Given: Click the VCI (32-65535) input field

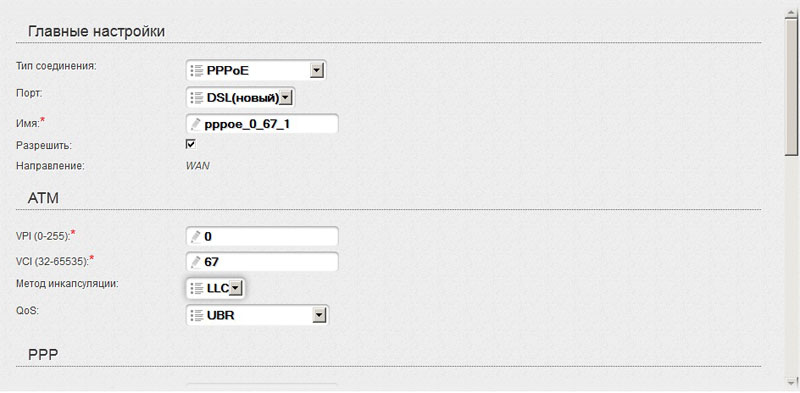Looking at the screenshot, I should [x=262, y=262].
